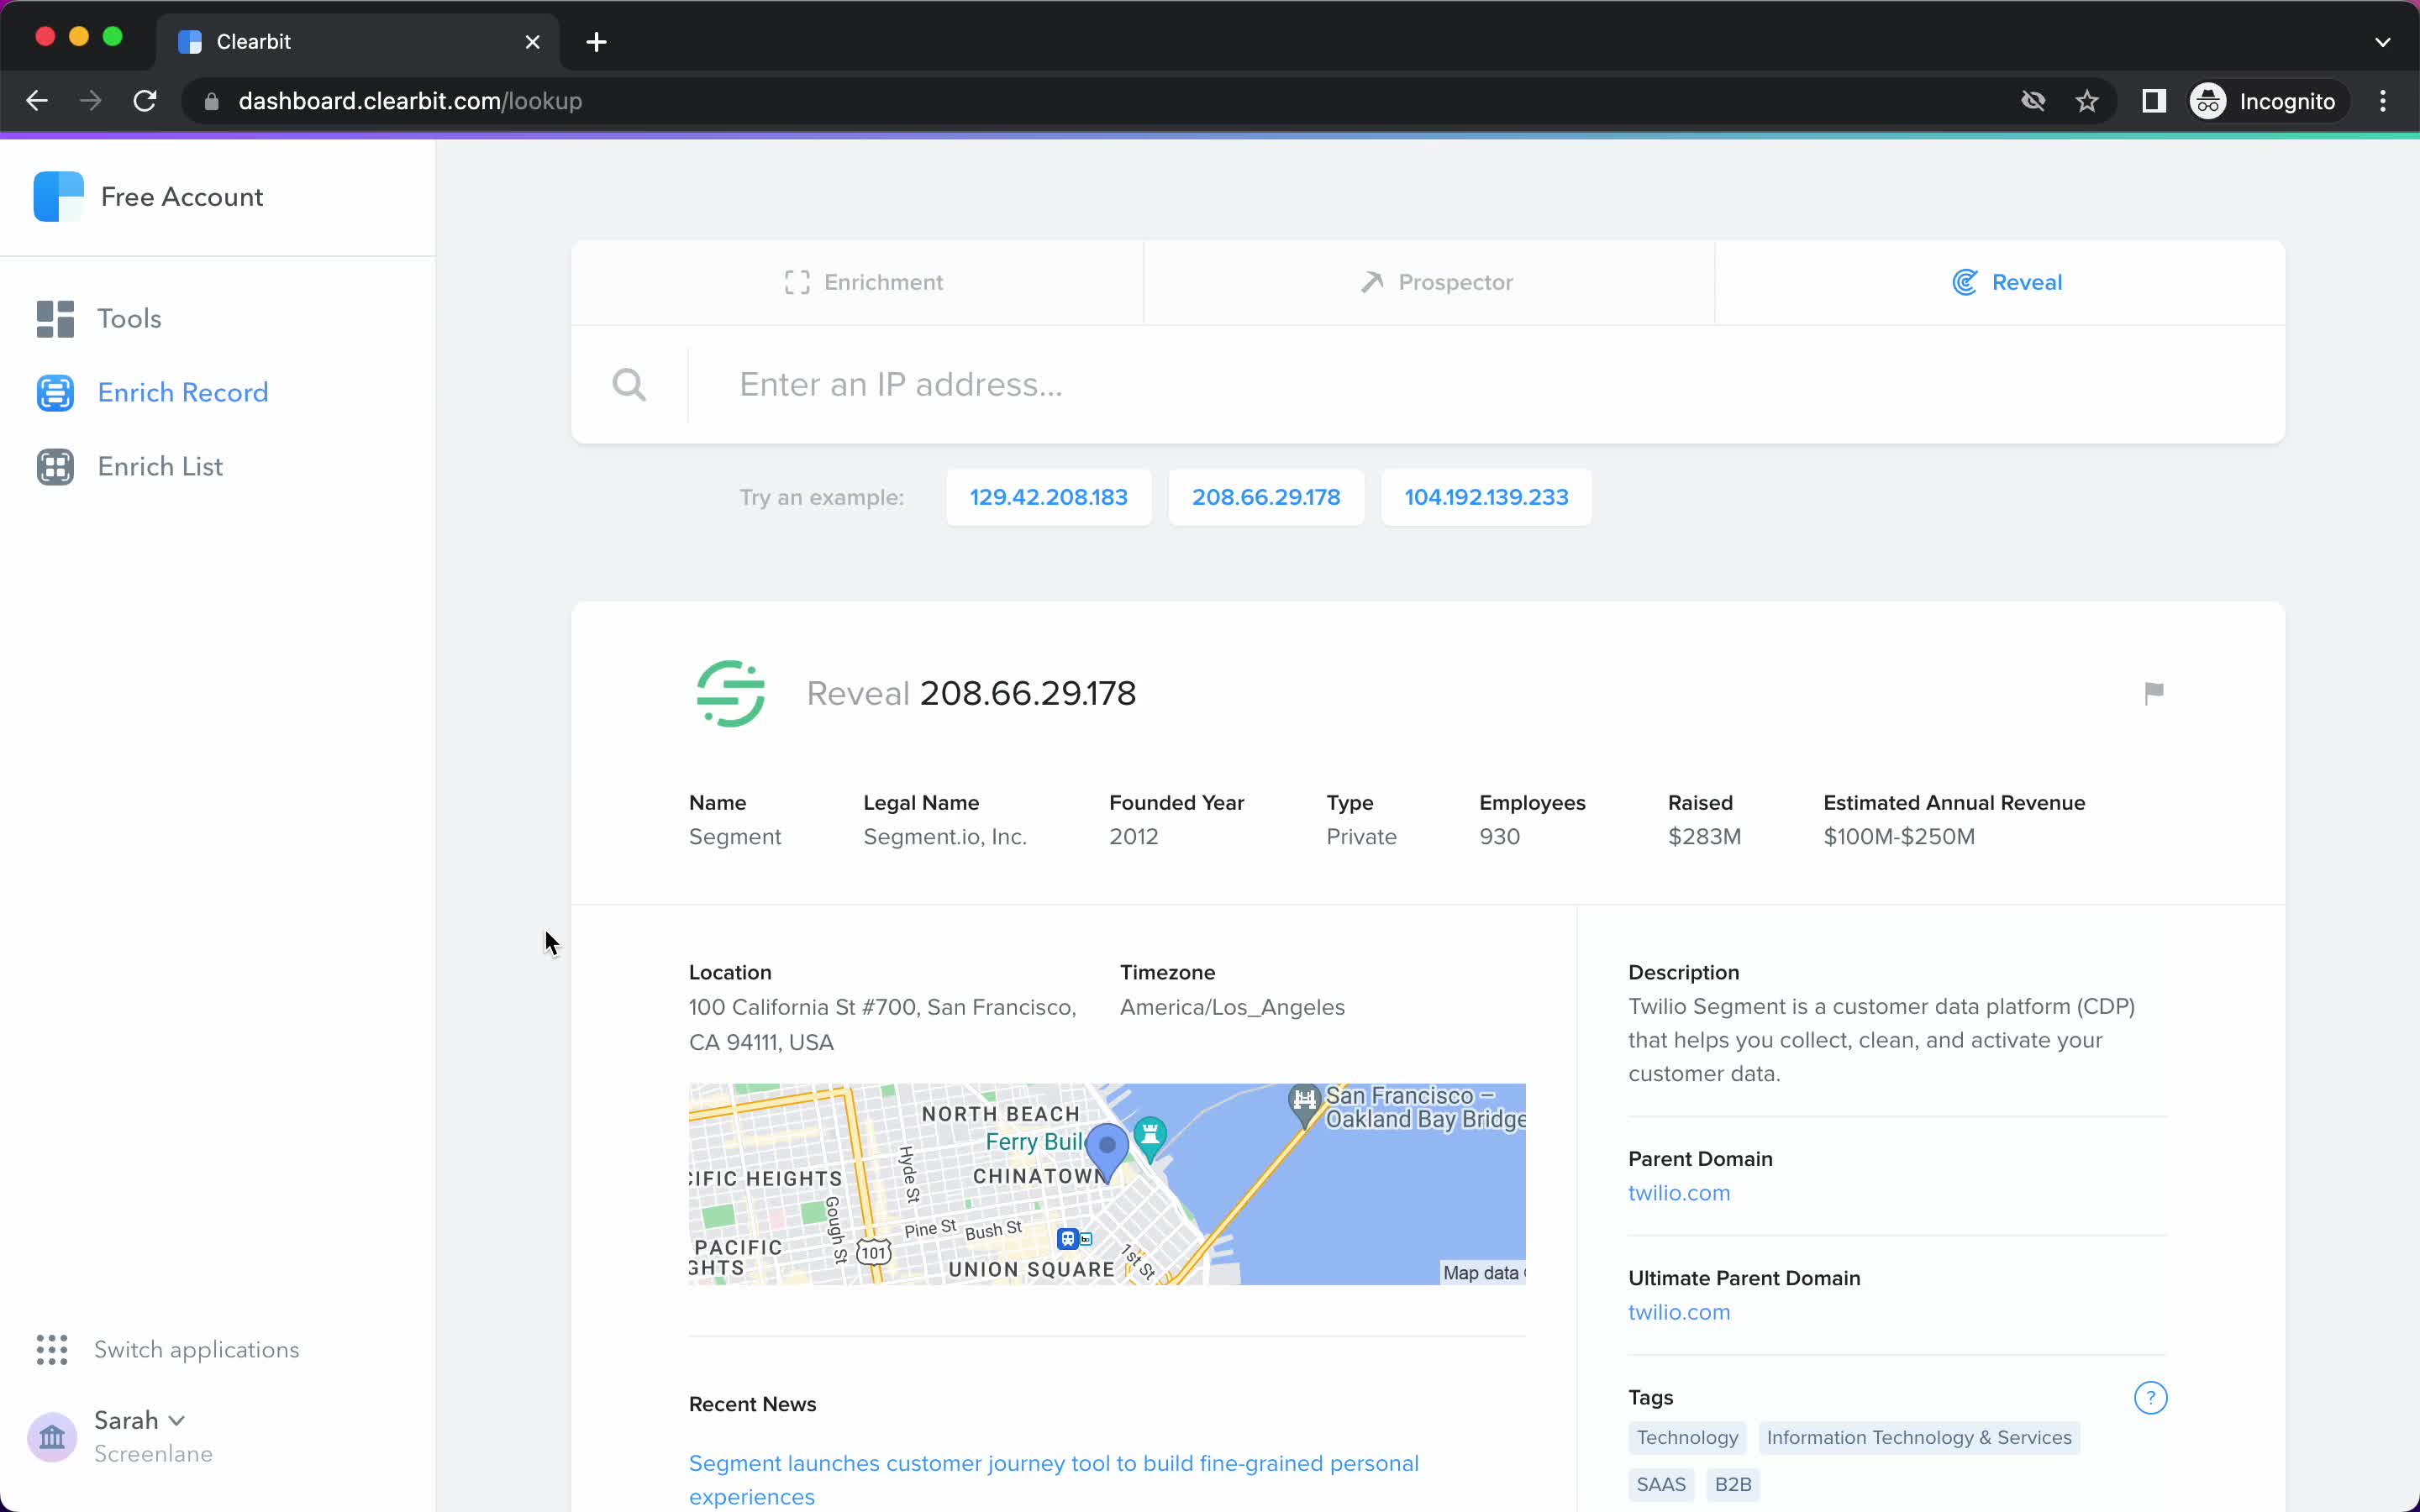This screenshot has width=2420, height=1512.
Task: Select the SAAS tag
Action: point(1660,1484)
